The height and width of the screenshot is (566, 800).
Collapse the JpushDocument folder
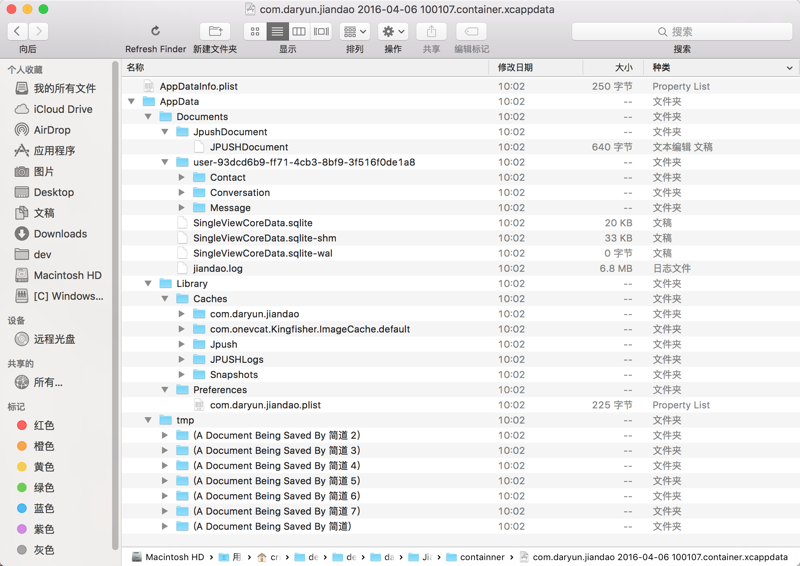point(165,132)
